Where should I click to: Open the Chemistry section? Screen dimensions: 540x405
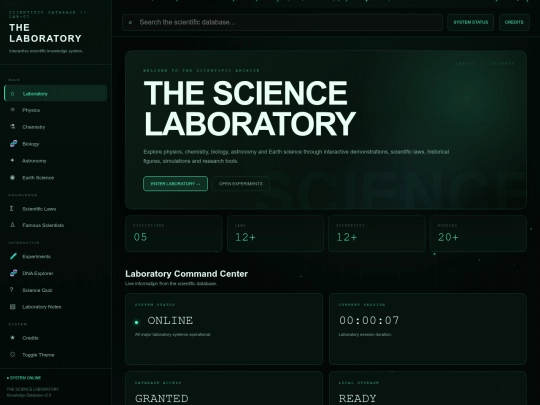pos(55,127)
